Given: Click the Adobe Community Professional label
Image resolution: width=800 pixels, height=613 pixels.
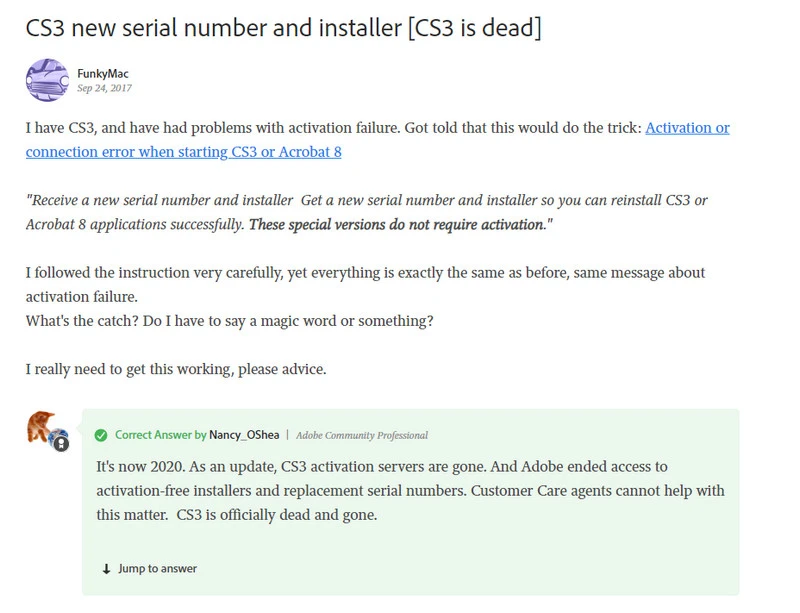Looking at the screenshot, I should (362, 435).
